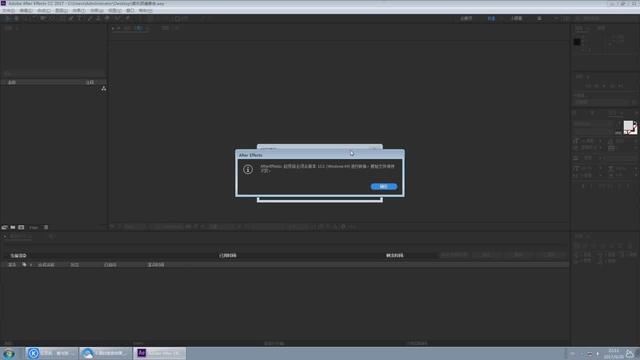Create new folder in Project panel
Image resolution: width=640 pixels, height=360 pixels.
(x=13, y=227)
